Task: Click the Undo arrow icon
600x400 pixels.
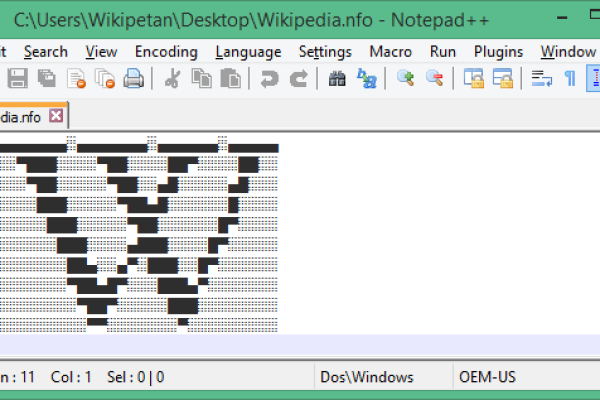Action: point(269,79)
